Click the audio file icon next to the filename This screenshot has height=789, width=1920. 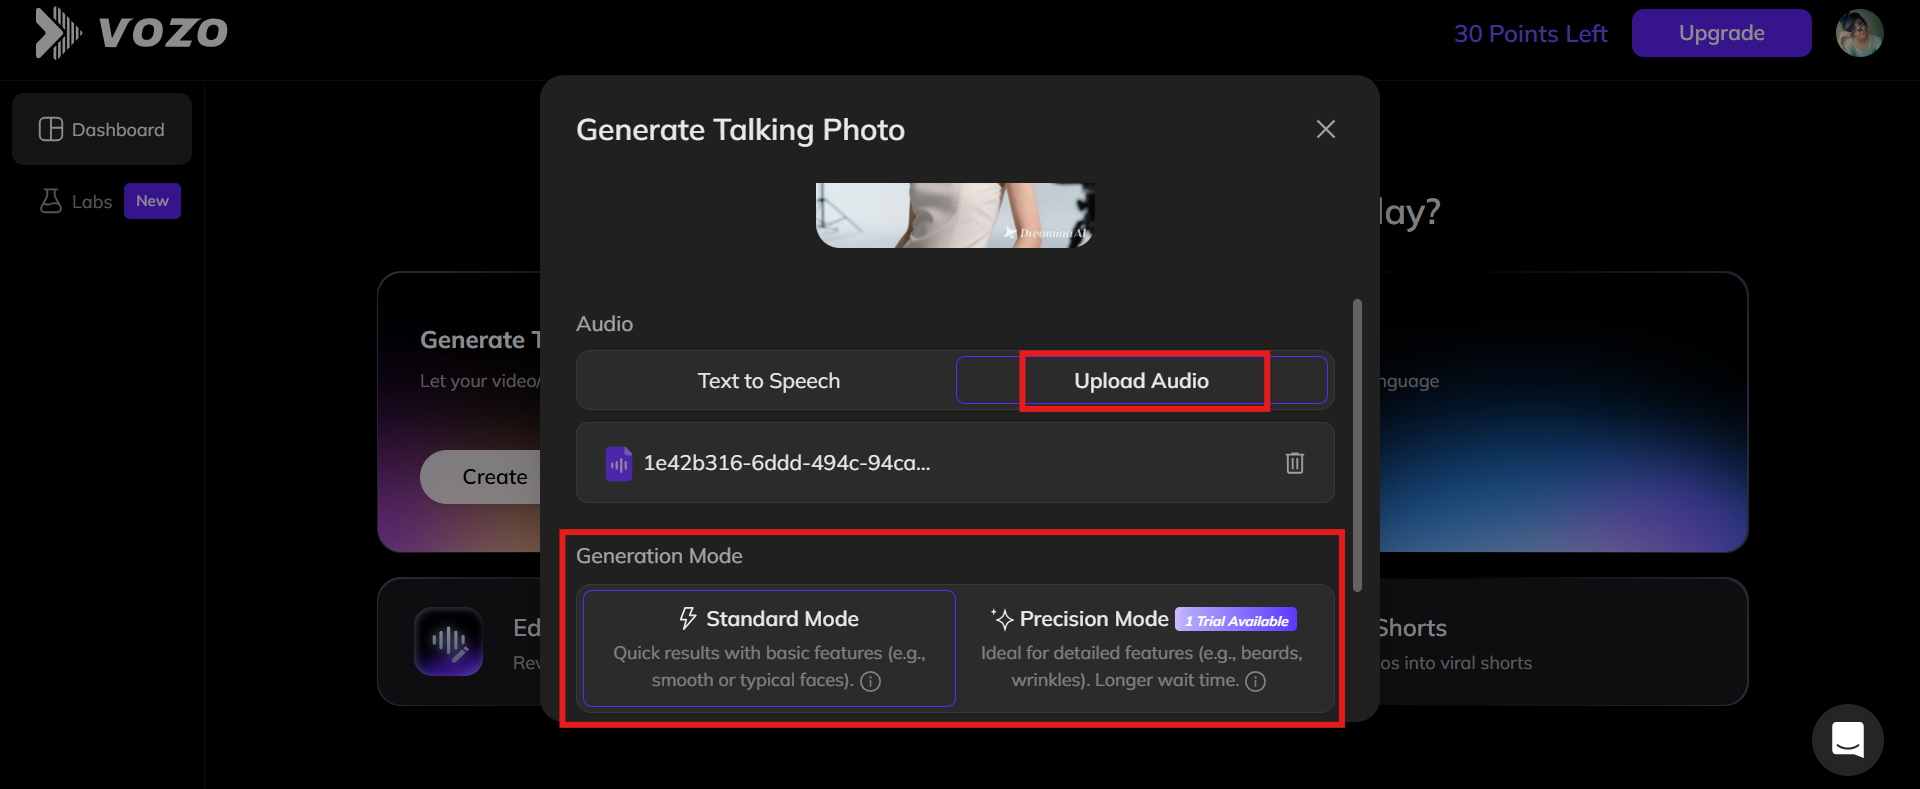click(618, 463)
